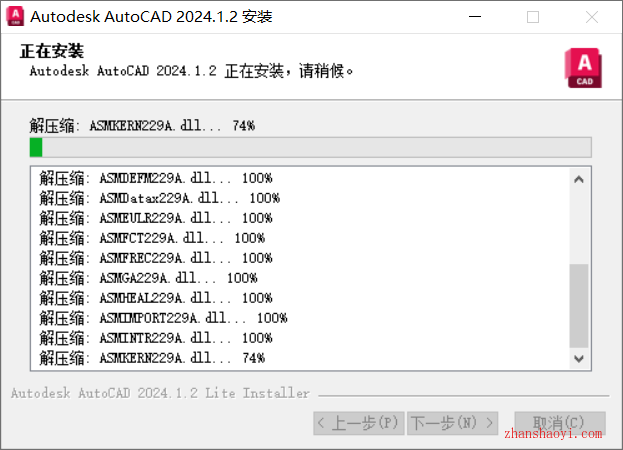Screen dimensions: 623x450
Task: Click the log list scrollbar thumb
Action: pos(579,305)
